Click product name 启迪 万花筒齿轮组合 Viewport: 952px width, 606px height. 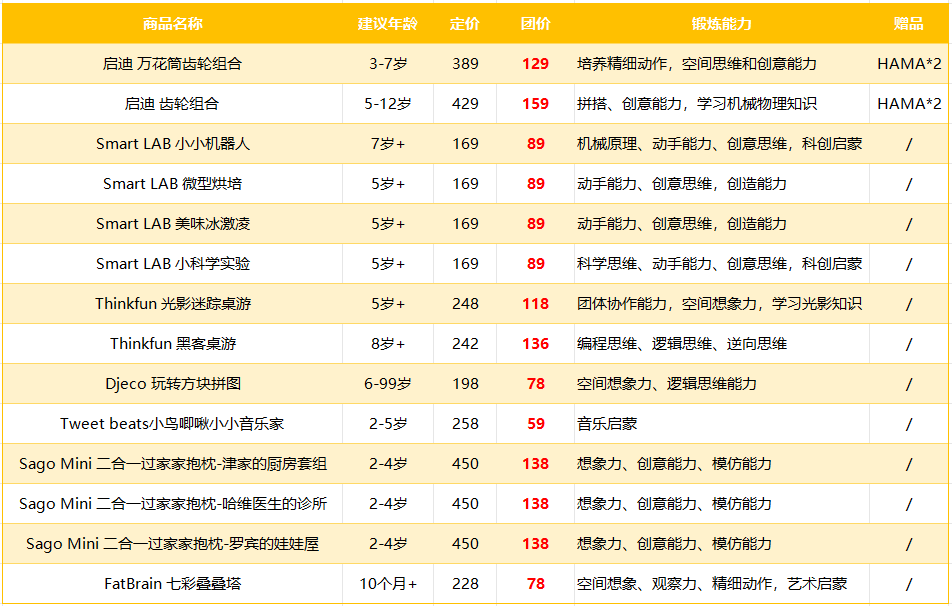pos(172,64)
